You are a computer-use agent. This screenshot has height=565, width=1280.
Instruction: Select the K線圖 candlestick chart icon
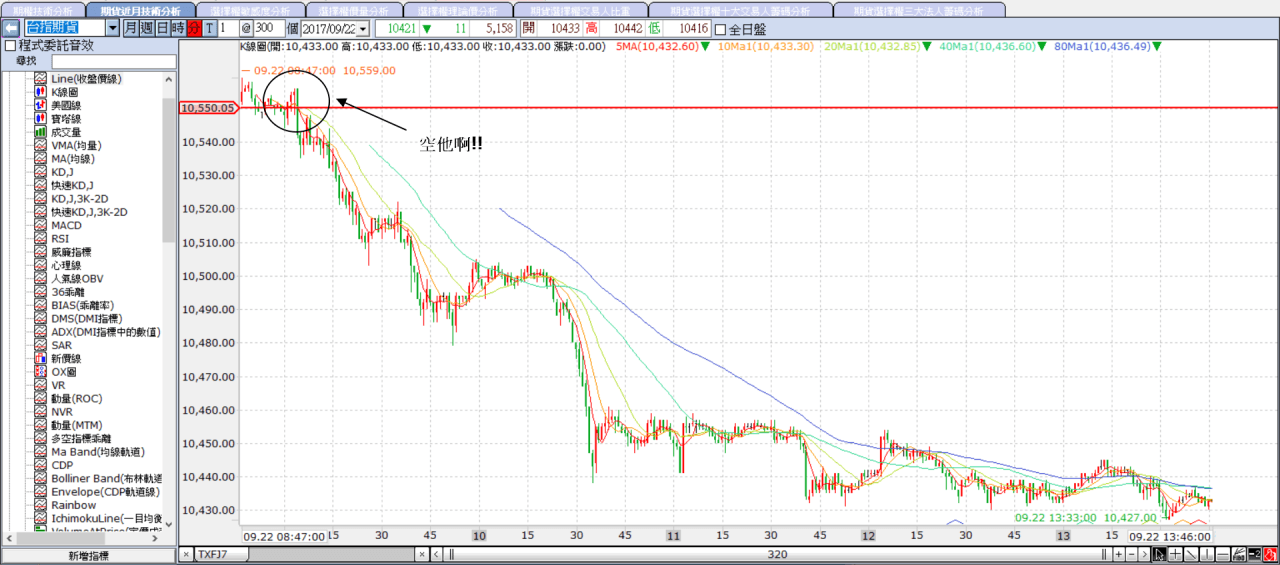point(41,92)
